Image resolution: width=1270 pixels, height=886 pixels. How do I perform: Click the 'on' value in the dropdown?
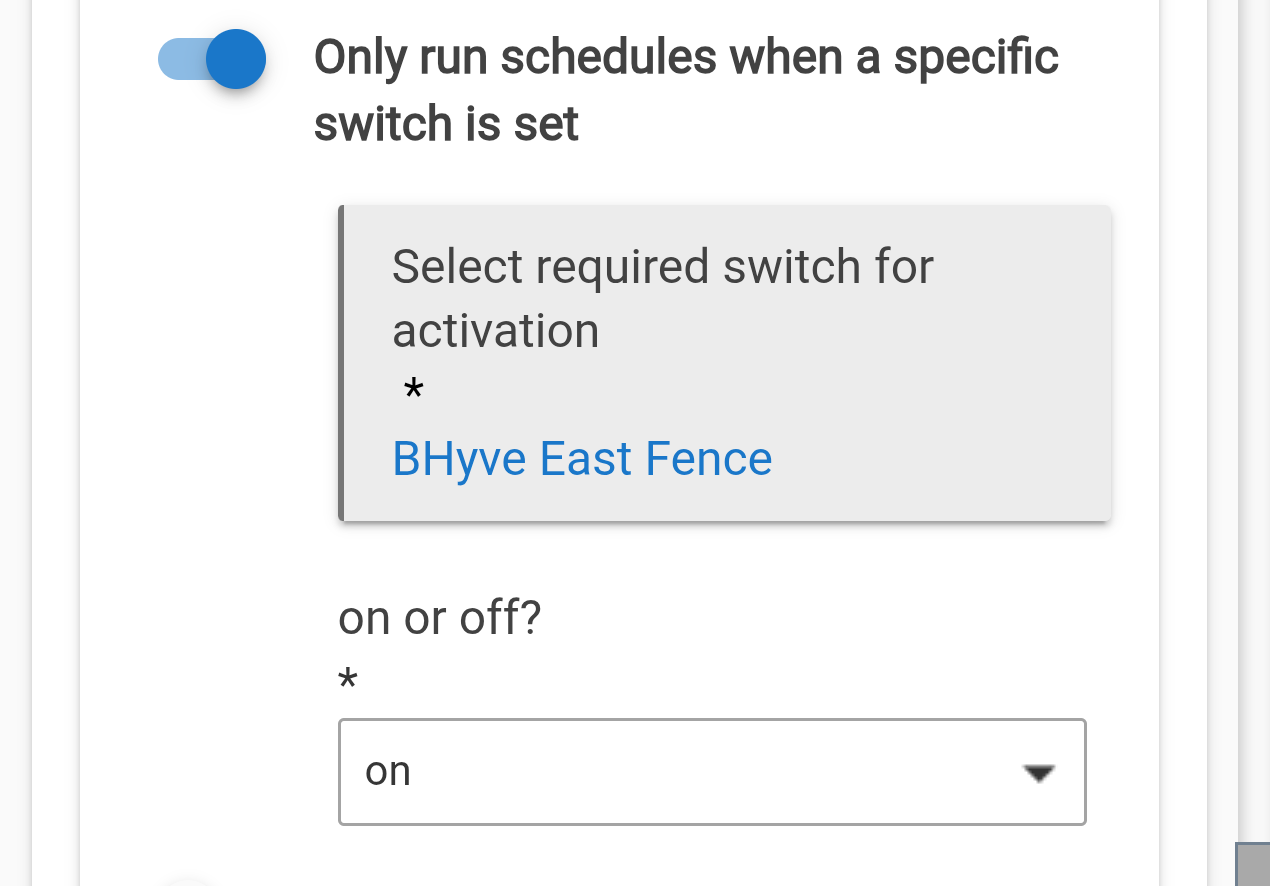pyautogui.click(x=389, y=772)
